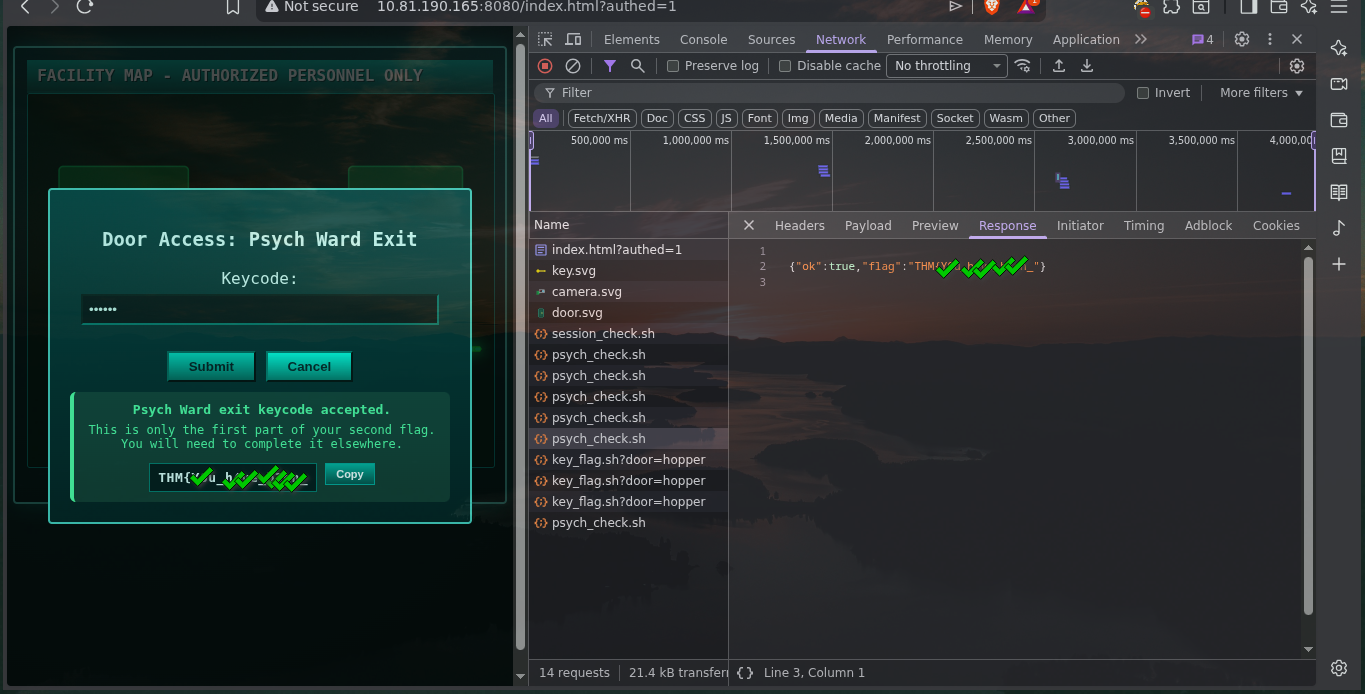Open the No throttling dropdown
1365x694 pixels.
click(947, 66)
